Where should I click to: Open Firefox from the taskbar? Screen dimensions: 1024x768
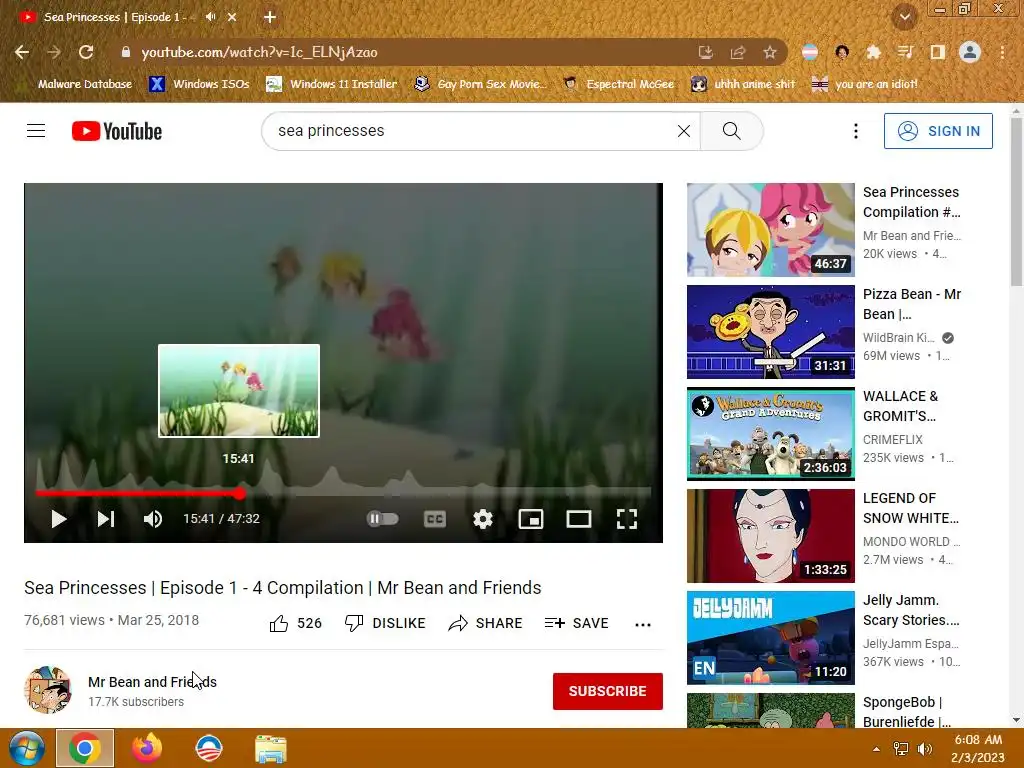click(147, 748)
